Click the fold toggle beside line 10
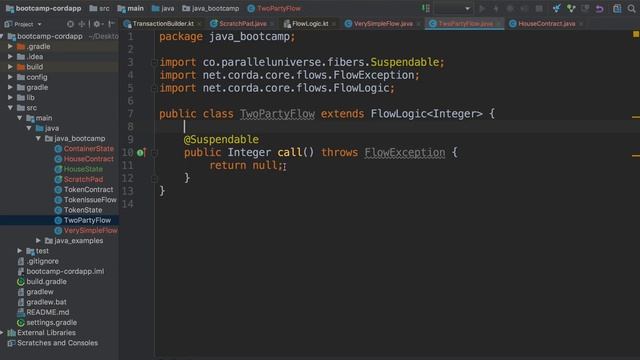 [154, 153]
